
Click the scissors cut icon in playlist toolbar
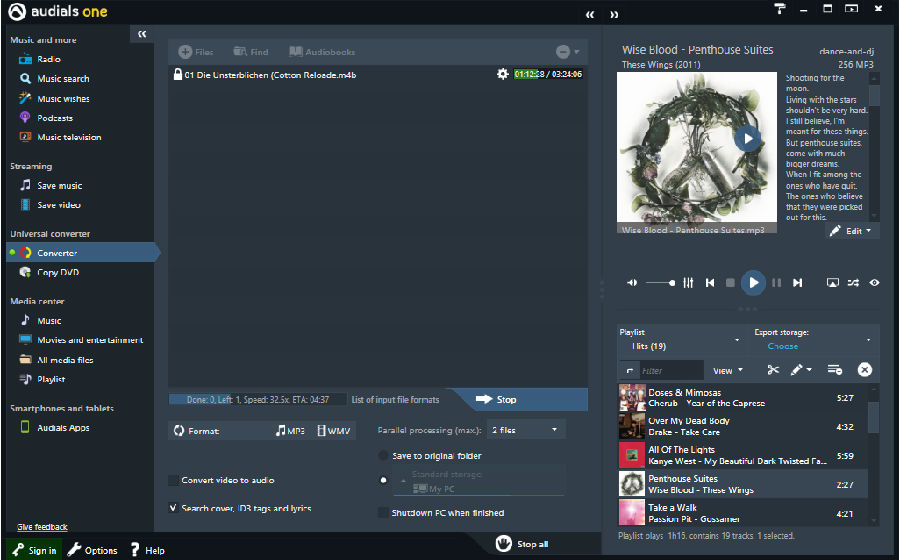[x=773, y=370]
